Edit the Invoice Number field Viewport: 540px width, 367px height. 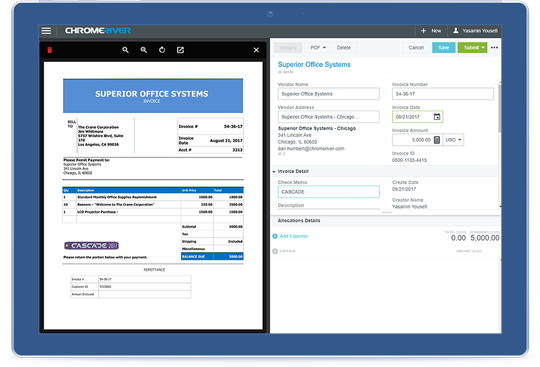[x=443, y=94]
